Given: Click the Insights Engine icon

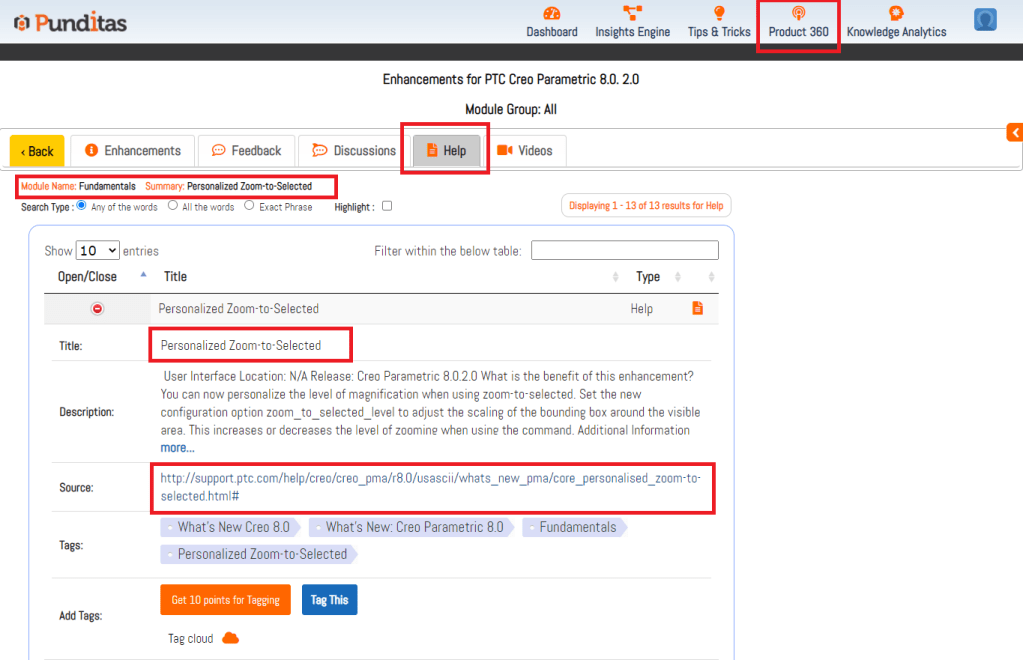Looking at the screenshot, I should (632, 14).
